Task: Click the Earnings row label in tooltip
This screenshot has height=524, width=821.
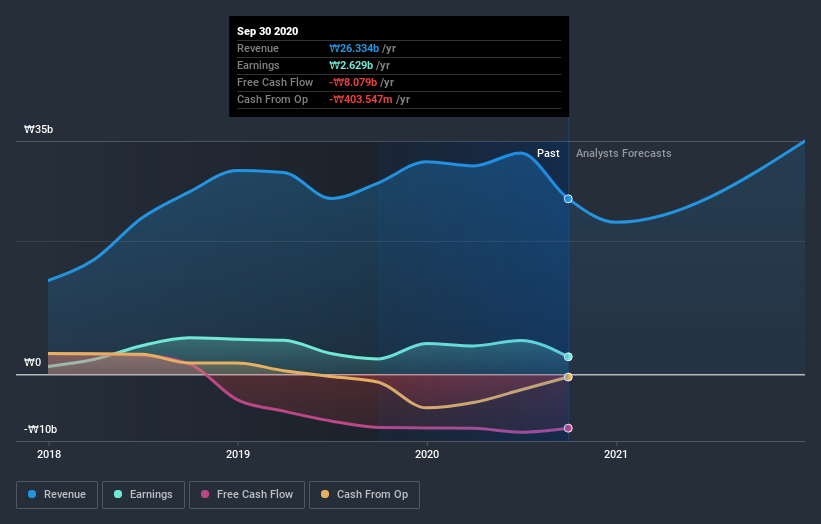Action: (258, 65)
